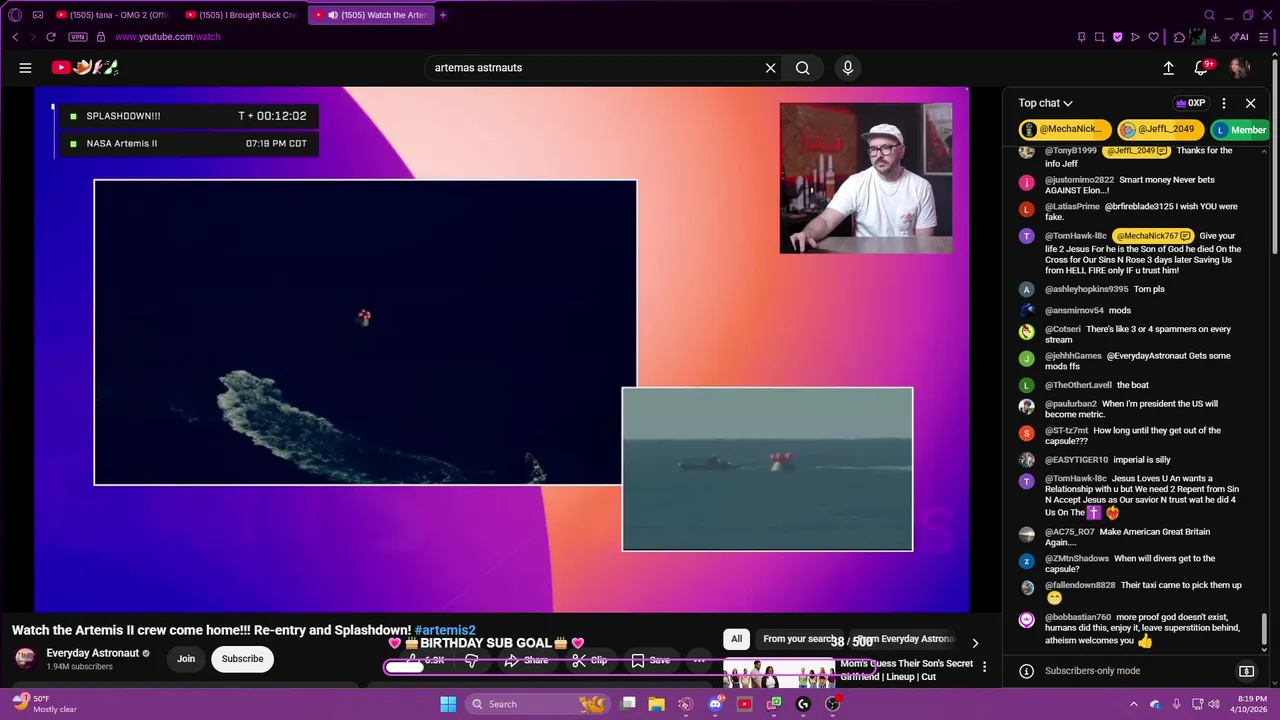Viewport: 1280px width, 720px height.
Task: Switch to 'I Brought Back Cre' tab
Action: [x=242, y=15]
